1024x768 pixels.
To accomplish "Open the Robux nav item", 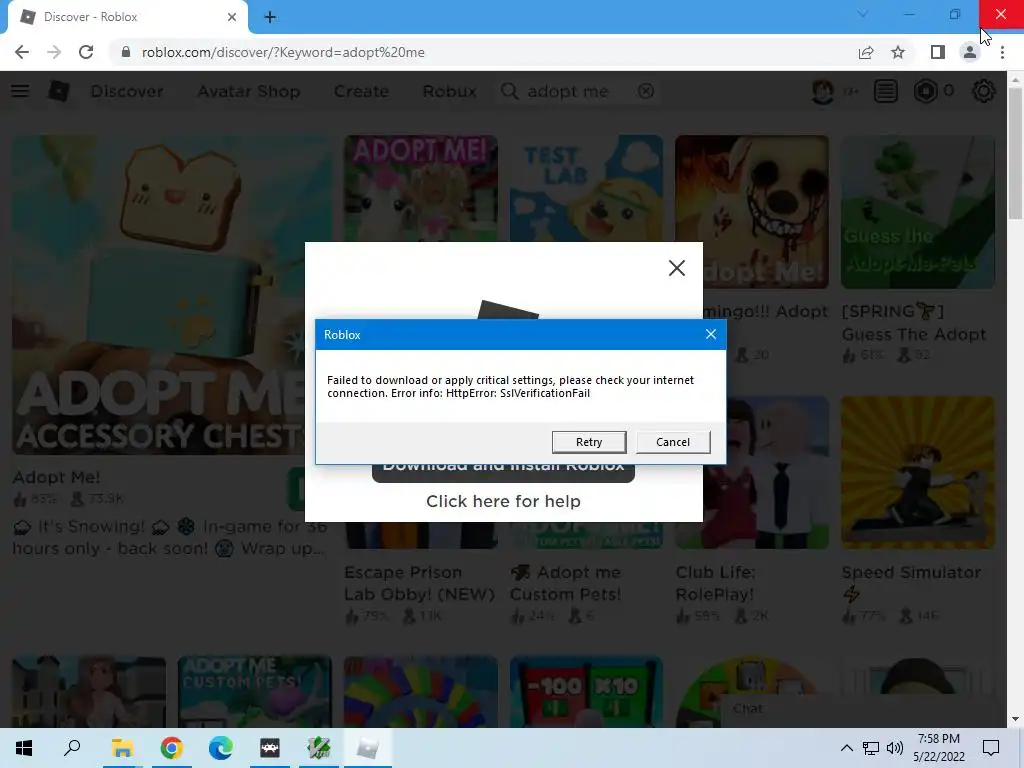I will coord(449,91).
